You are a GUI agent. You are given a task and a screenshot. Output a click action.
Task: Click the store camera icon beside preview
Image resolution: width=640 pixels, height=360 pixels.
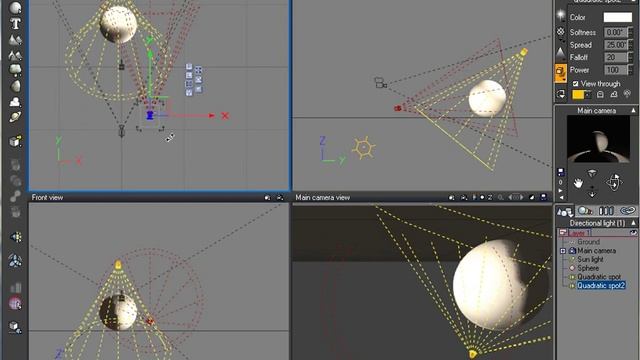pyautogui.click(x=561, y=172)
